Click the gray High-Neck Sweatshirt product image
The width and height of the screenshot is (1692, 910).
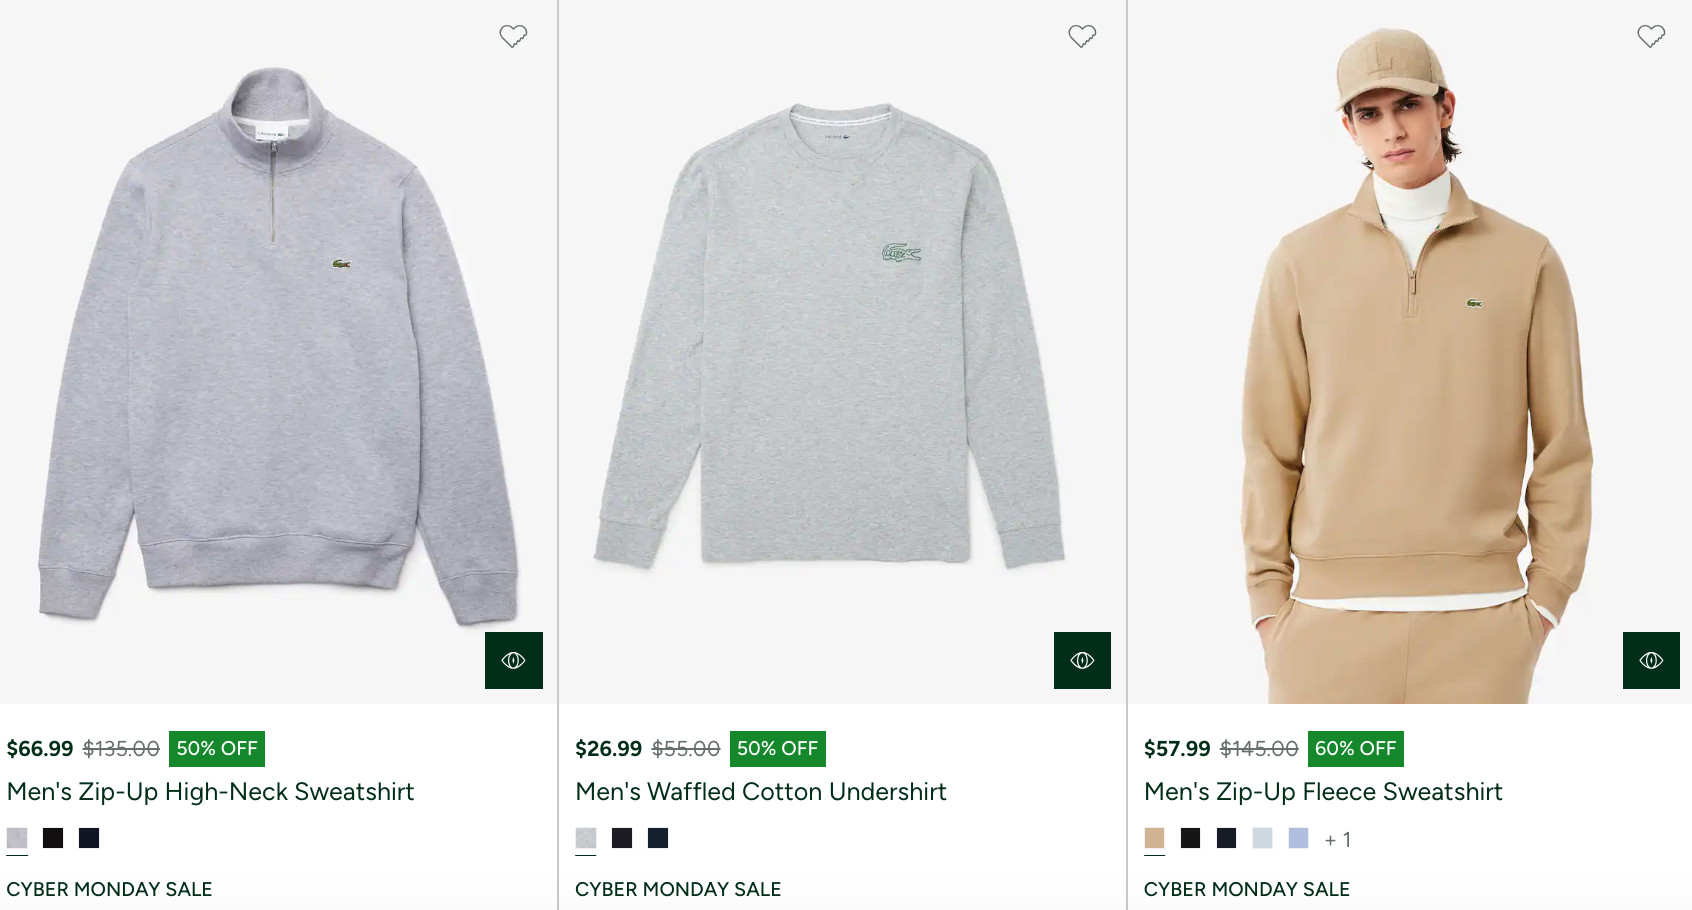278,350
